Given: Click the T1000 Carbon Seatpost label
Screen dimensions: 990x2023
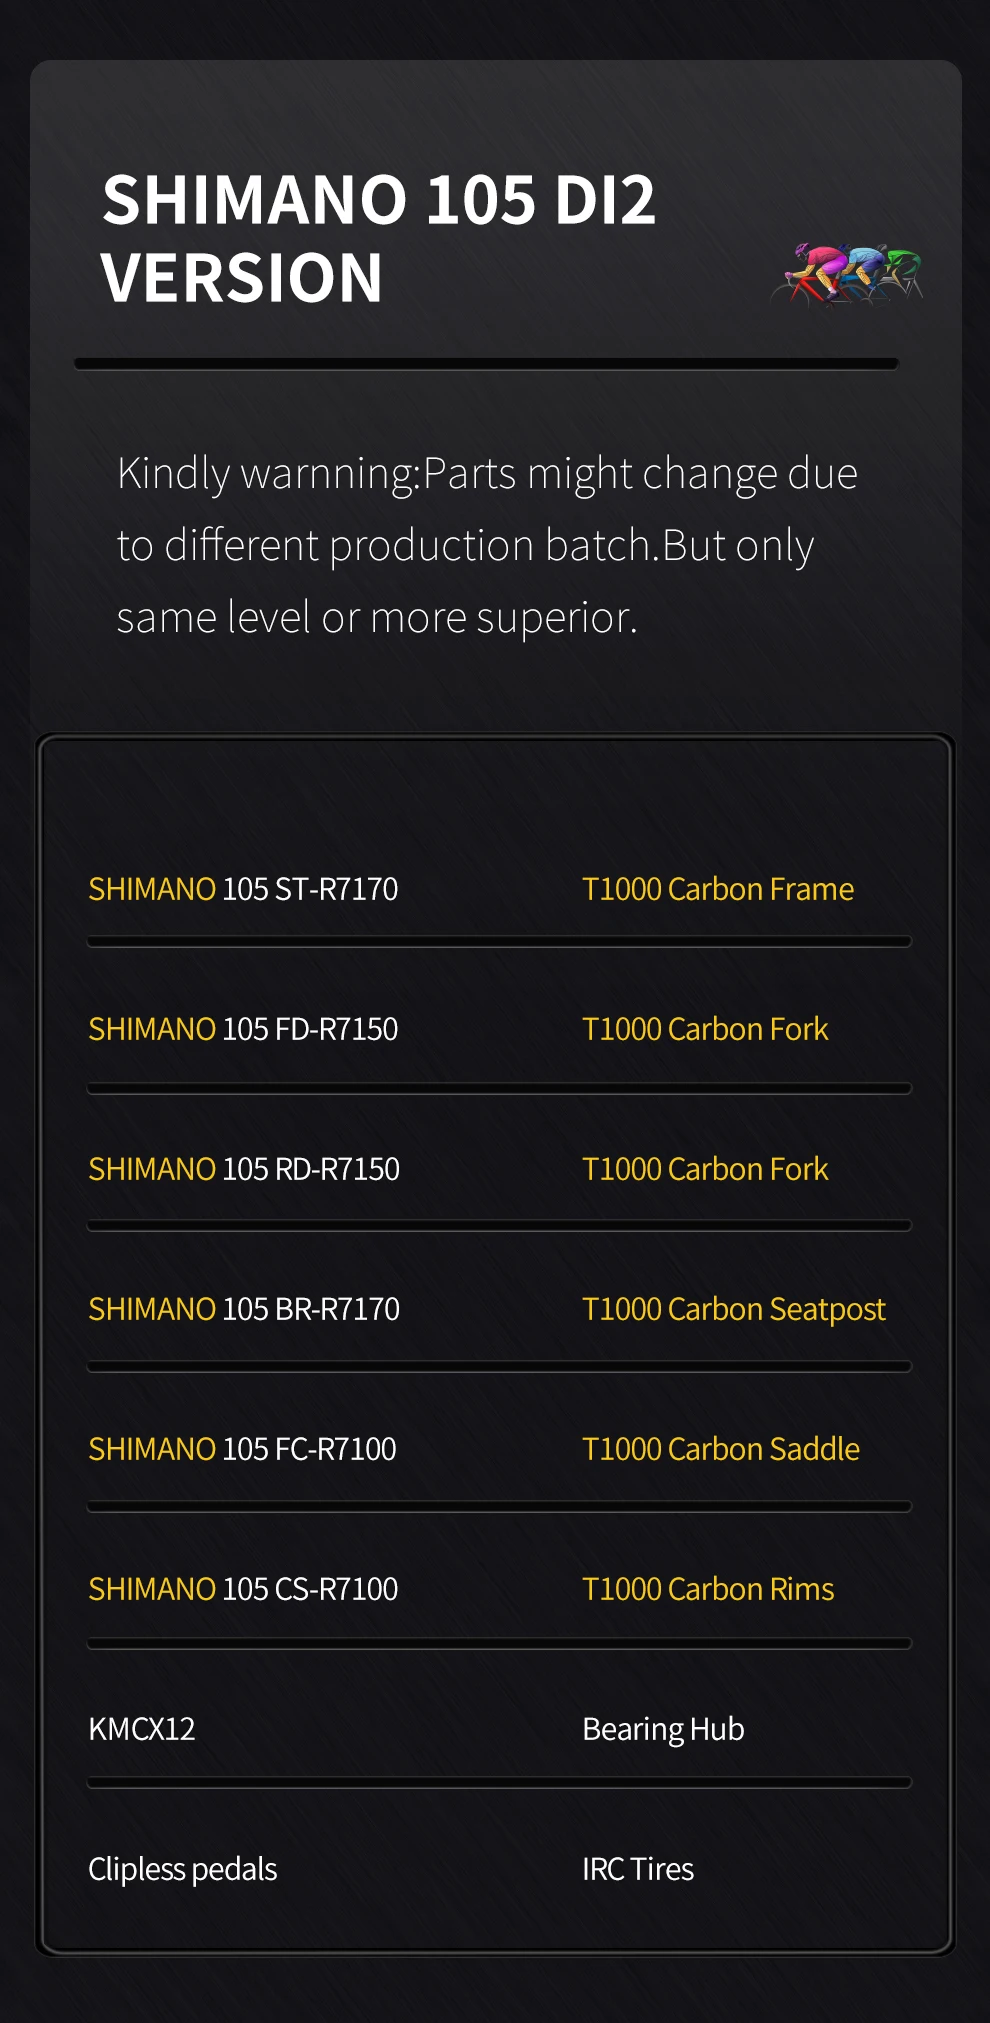Looking at the screenshot, I should pyautogui.click(x=733, y=1309).
